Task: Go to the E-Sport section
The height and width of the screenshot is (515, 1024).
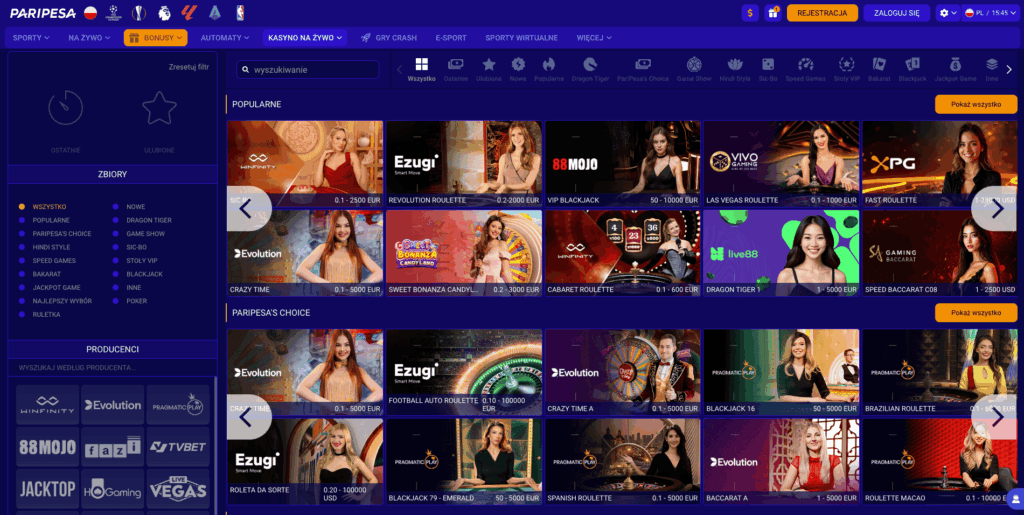Action: pyautogui.click(x=451, y=38)
